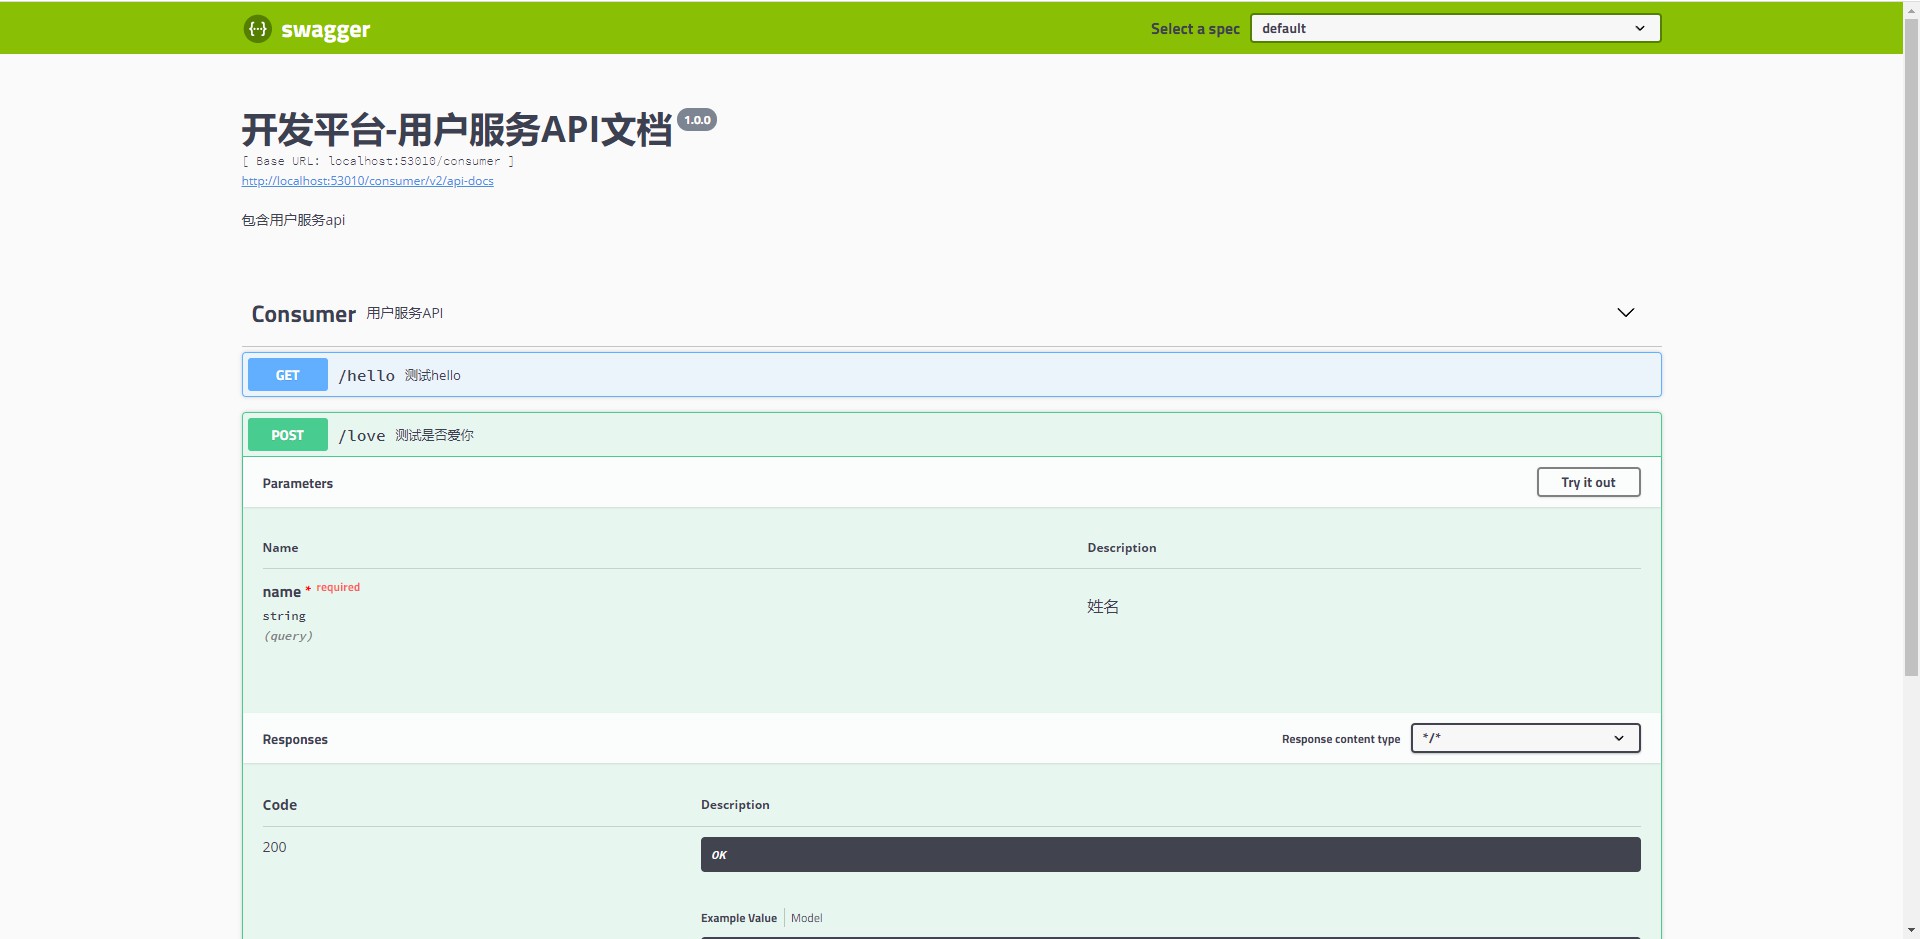The image size is (1920, 939).
Task: Select the Example Value tab
Action: (x=739, y=918)
